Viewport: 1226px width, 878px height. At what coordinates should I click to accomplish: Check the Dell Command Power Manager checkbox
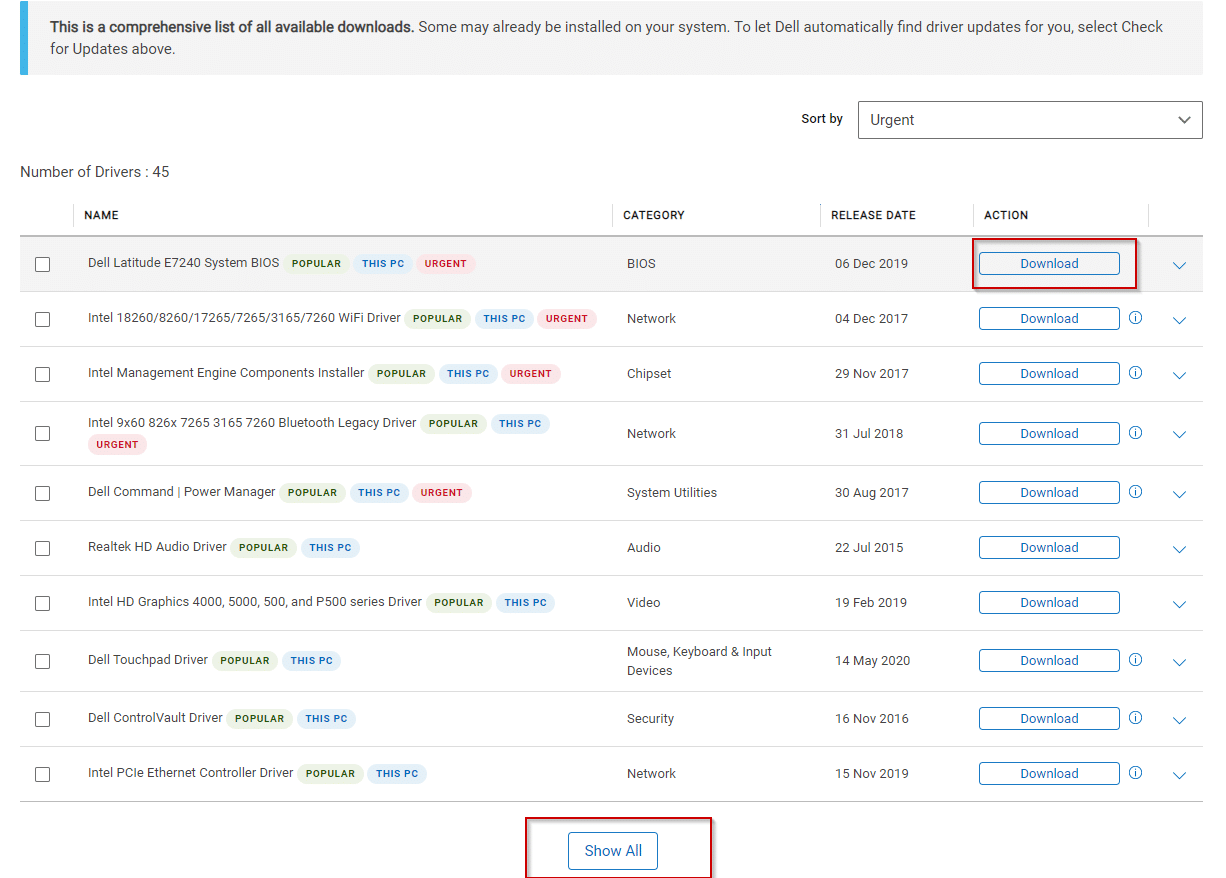(x=42, y=493)
